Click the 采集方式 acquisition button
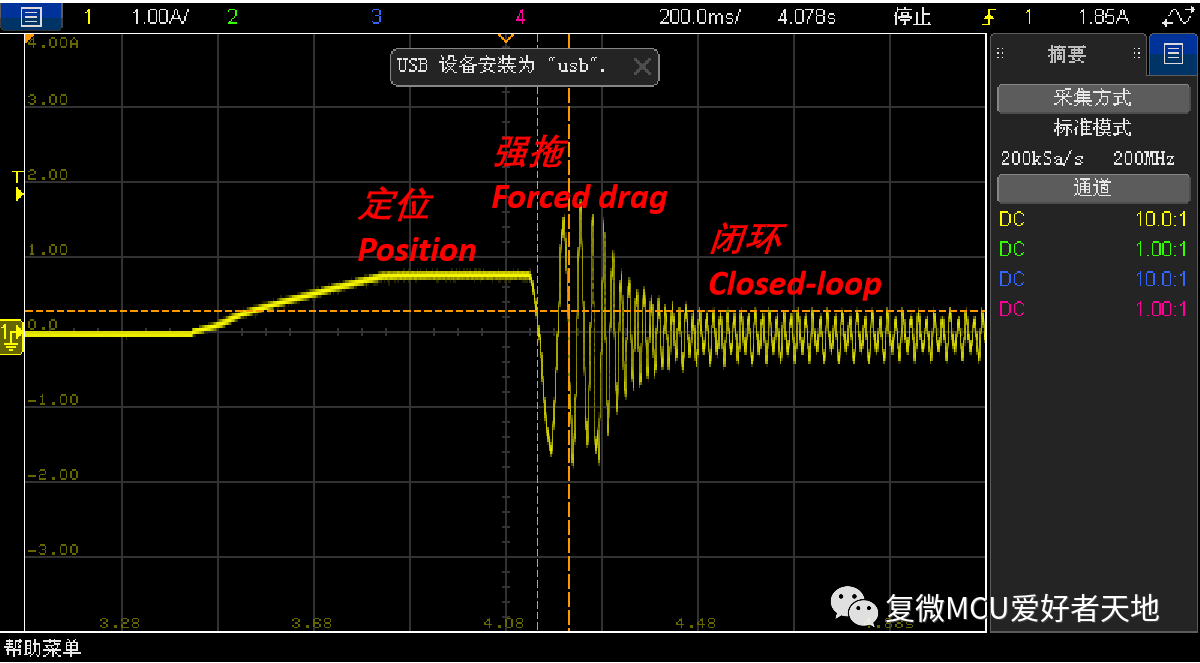 [x=1093, y=98]
